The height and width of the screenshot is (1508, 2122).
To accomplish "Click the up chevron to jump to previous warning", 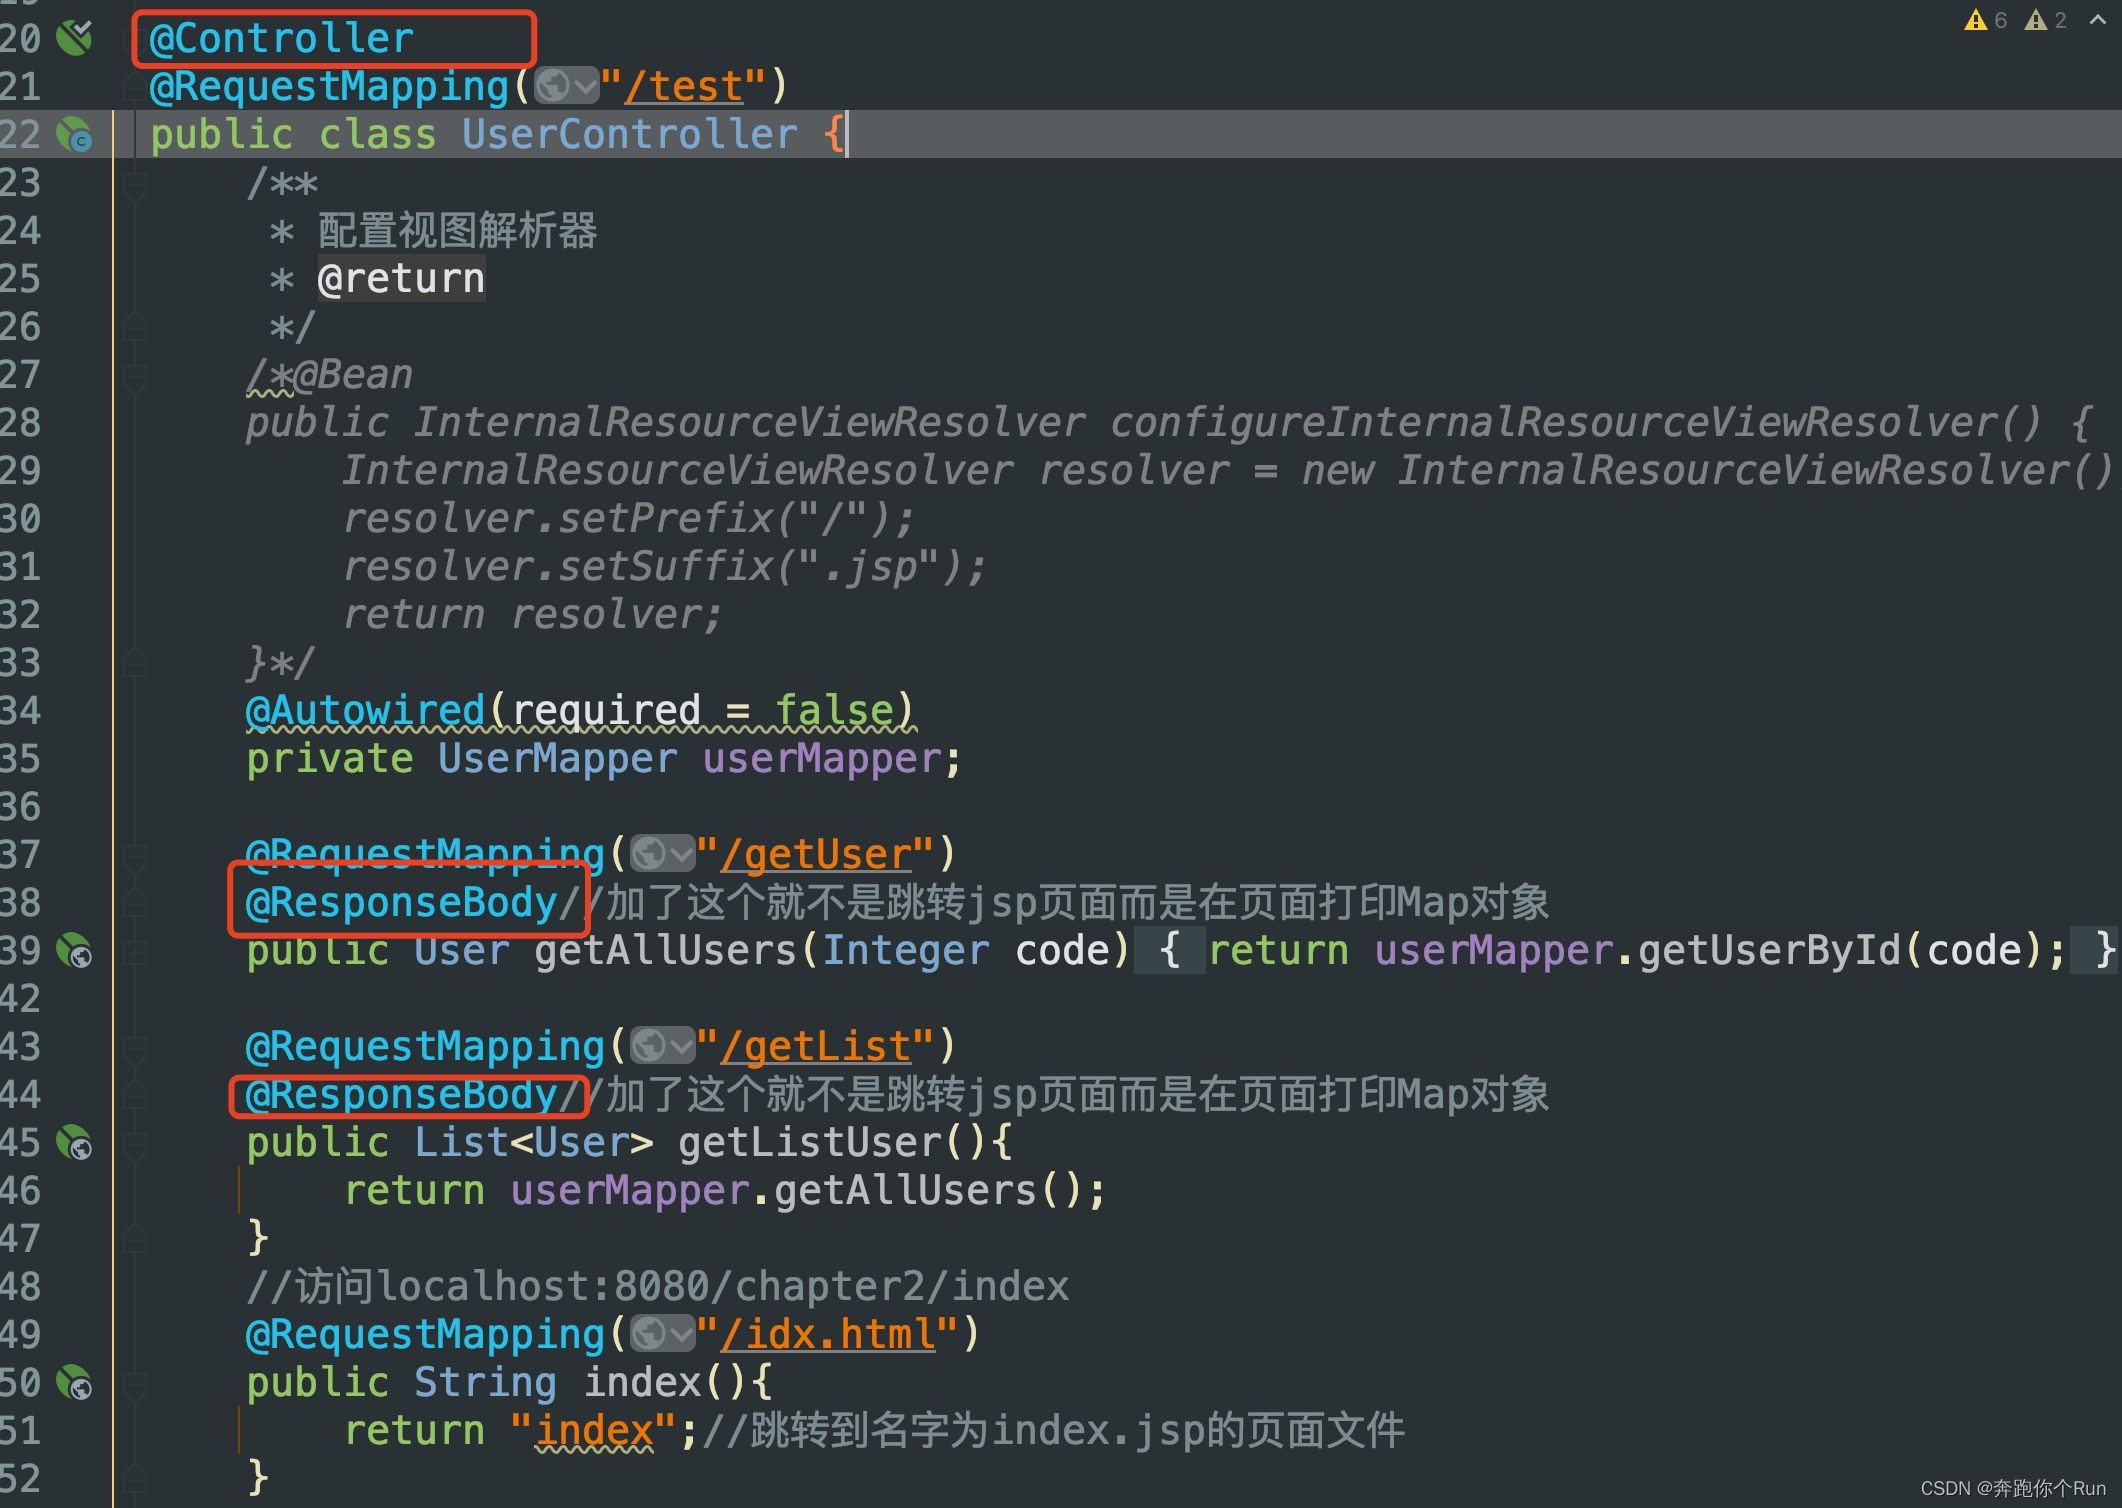I will [x=2099, y=18].
